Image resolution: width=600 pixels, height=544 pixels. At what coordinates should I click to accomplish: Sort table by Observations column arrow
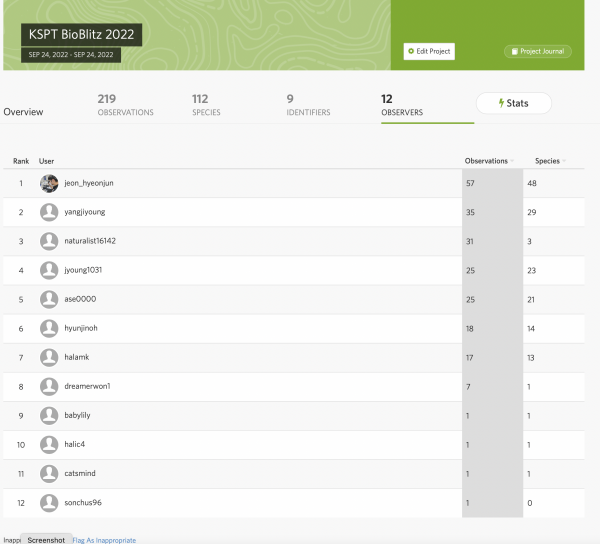512,161
